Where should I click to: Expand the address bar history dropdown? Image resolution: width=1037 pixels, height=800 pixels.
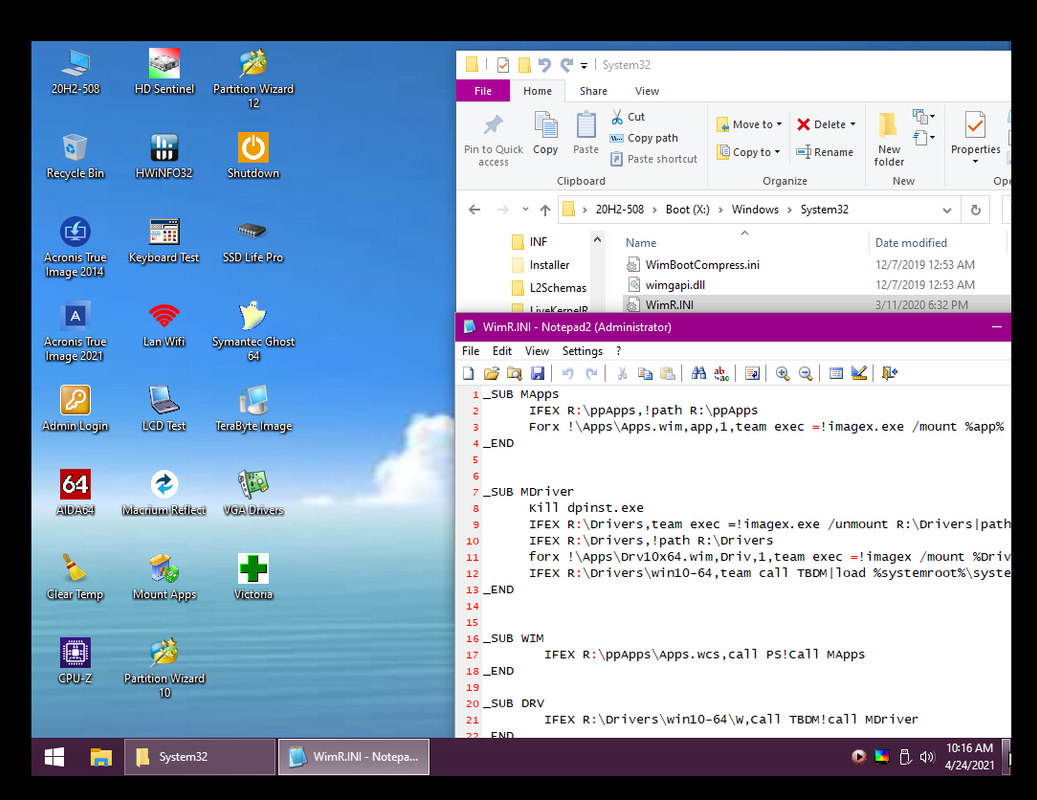coord(947,210)
